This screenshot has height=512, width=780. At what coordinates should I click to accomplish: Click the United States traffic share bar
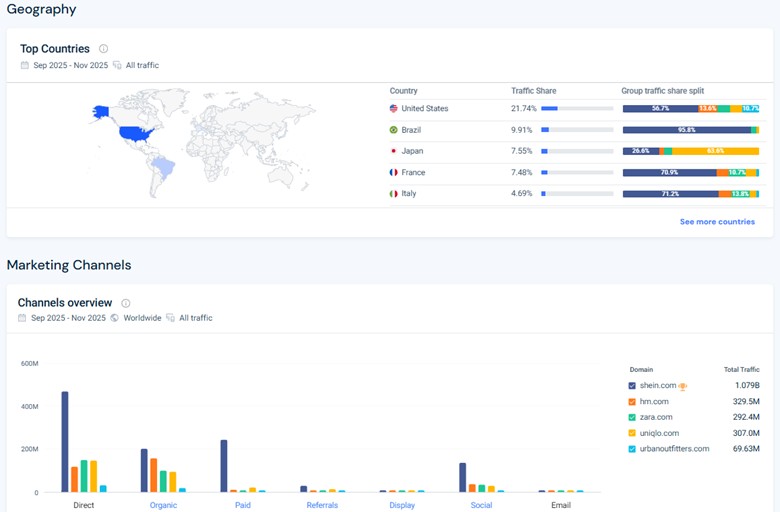[x=577, y=108]
